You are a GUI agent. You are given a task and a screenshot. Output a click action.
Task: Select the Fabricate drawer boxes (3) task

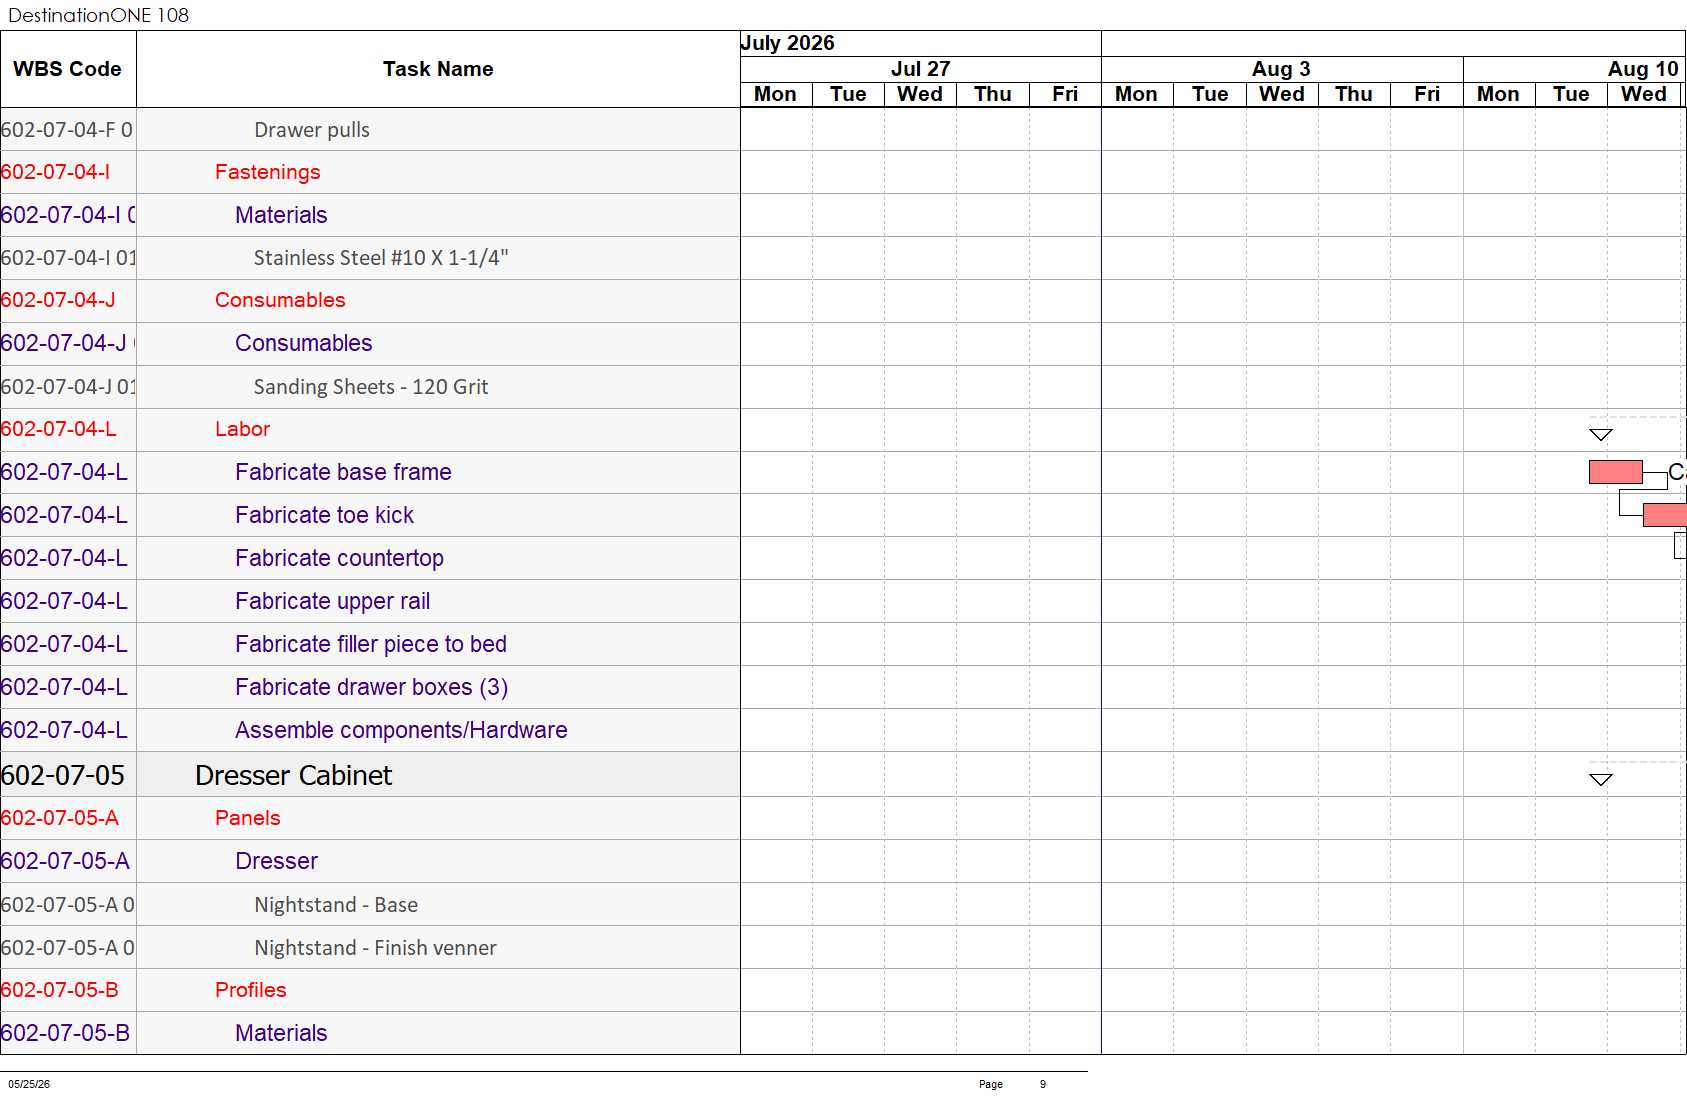point(371,687)
